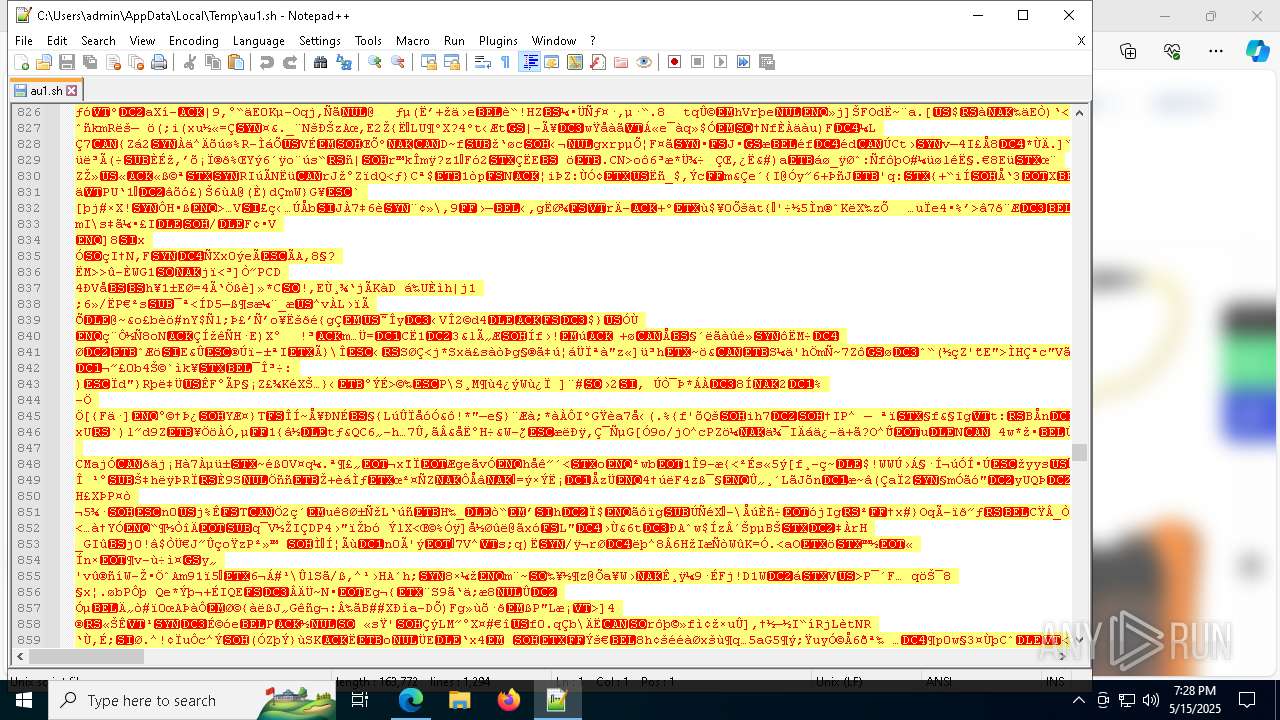
Task: Open Find with the binoculars icon
Action: pos(321,62)
